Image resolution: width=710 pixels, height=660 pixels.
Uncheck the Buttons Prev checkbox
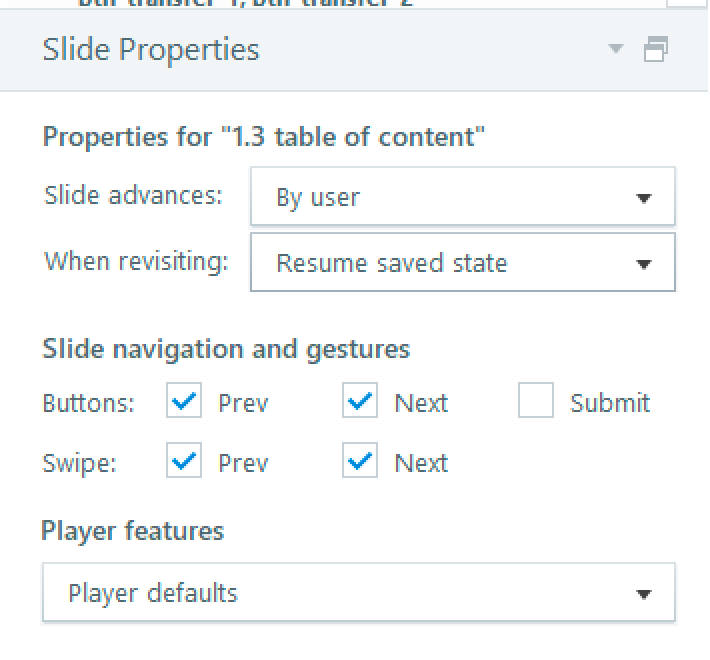[184, 402]
